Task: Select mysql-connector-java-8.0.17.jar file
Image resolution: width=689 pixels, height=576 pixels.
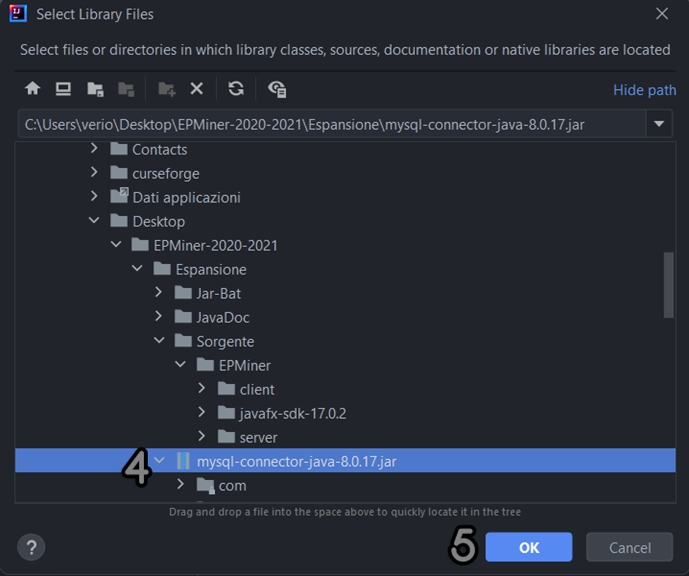Action: tap(345, 461)
